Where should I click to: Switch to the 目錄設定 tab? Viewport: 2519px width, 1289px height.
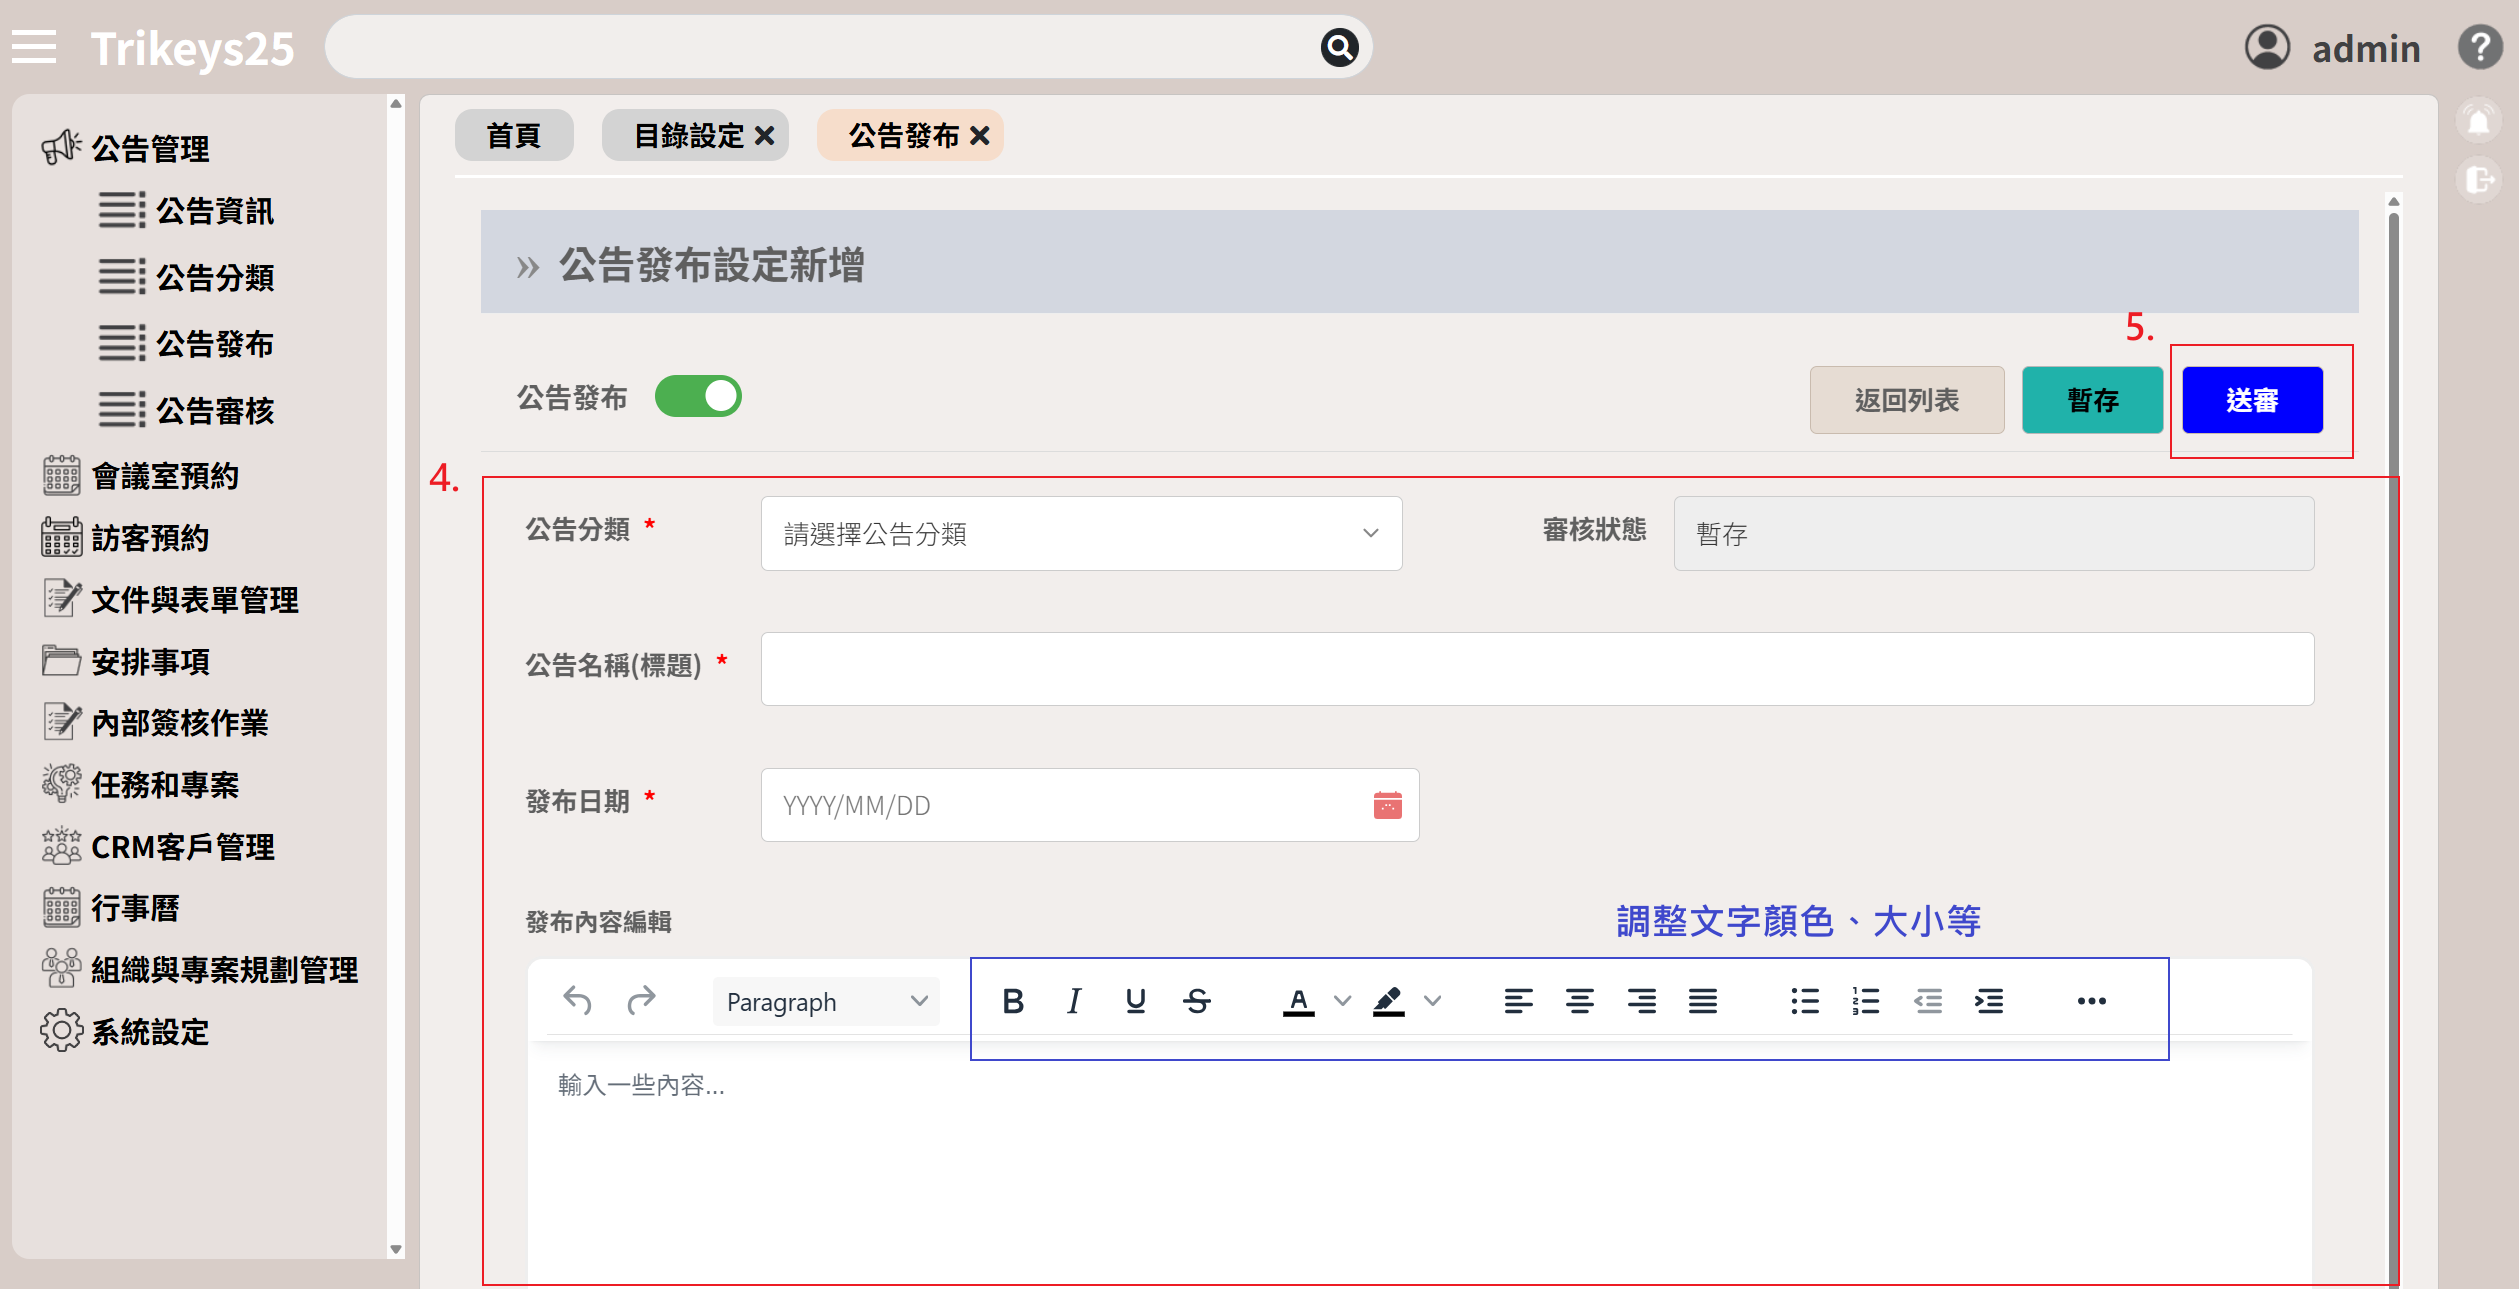point(689,136)
